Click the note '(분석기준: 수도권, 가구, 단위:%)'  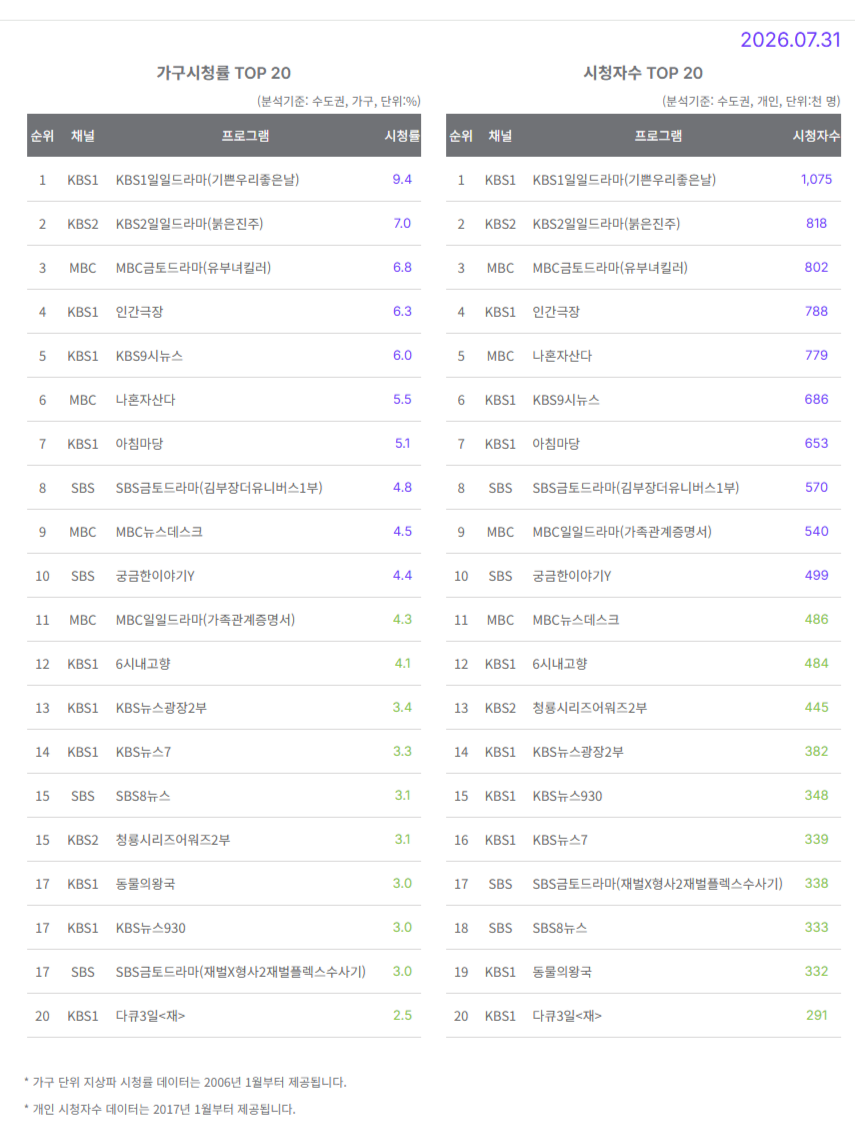(x=339, y=101)
